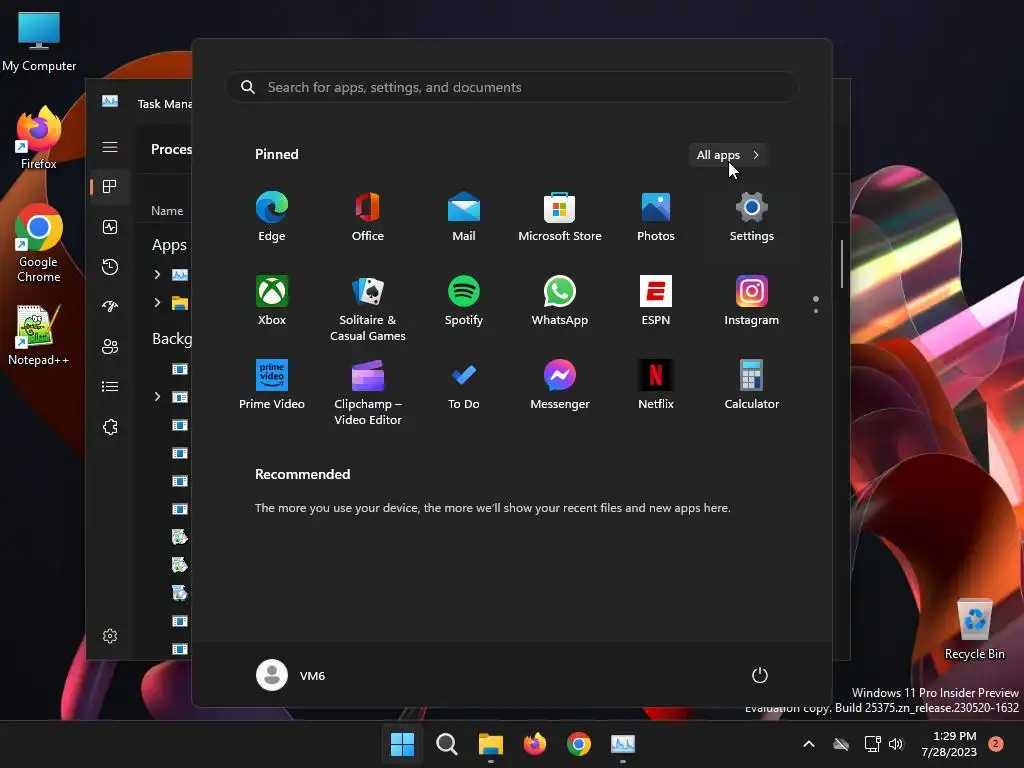This screenshot has height=768, width=1024.
Task: Click the Start button on taskbar
Action: [x=402, y=744]
